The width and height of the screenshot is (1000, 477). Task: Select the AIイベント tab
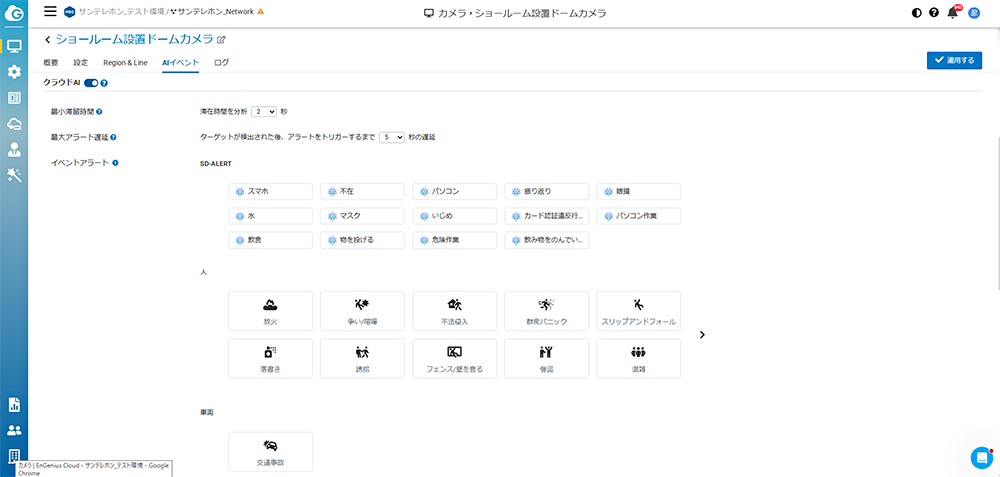coord(180,62)
